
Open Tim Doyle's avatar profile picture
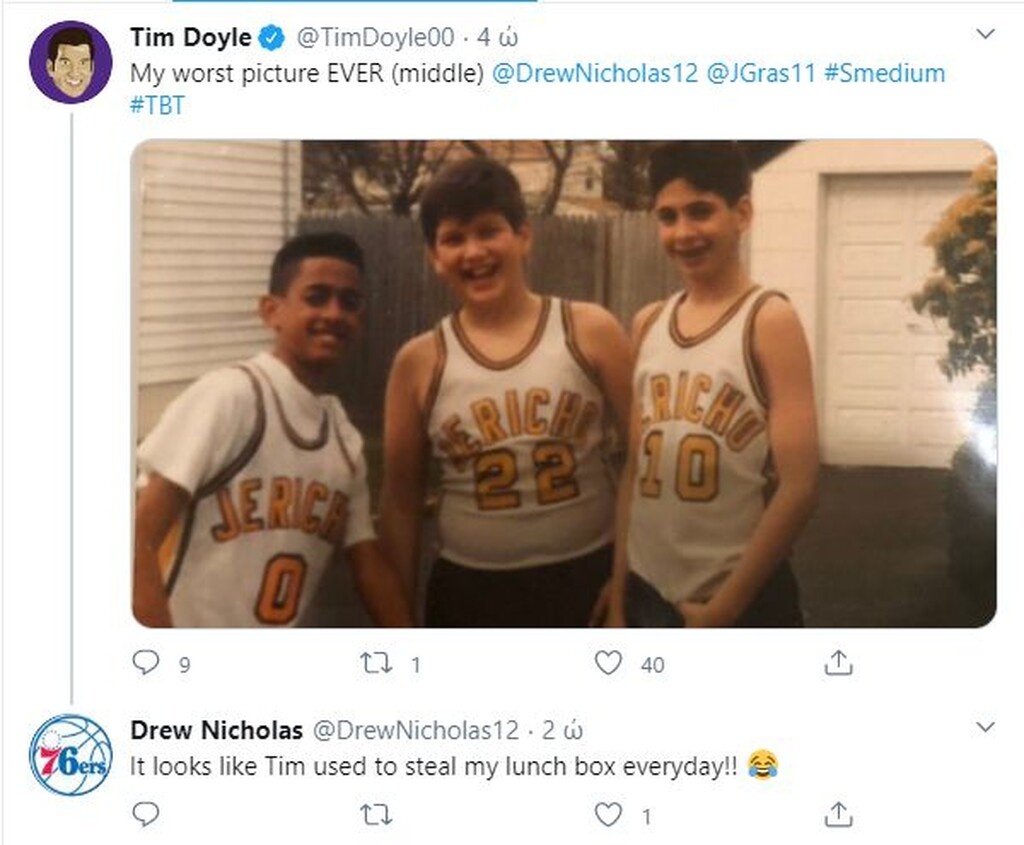click(70, 62)
